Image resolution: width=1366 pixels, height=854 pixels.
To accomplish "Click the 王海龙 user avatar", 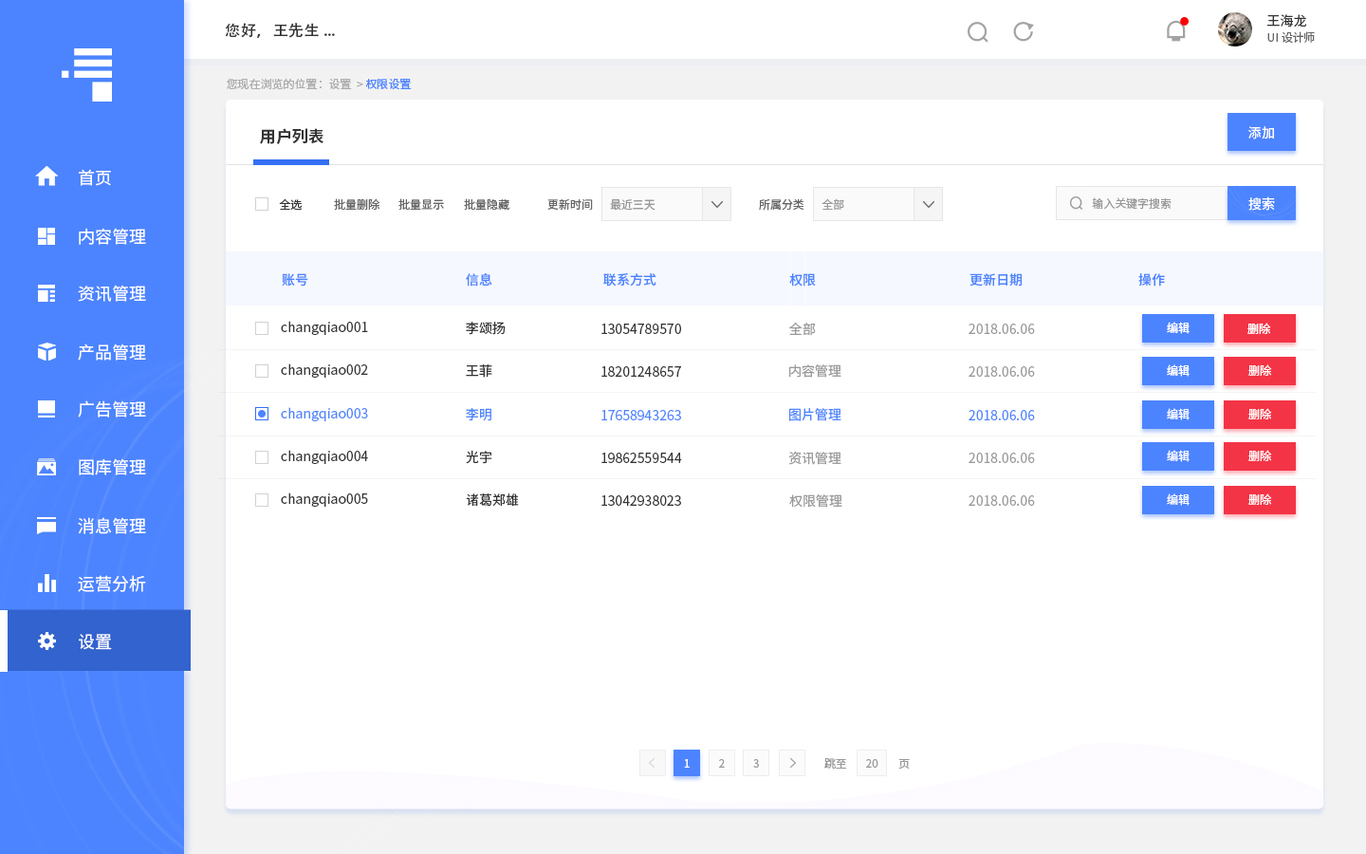I will coord(1235,29).
